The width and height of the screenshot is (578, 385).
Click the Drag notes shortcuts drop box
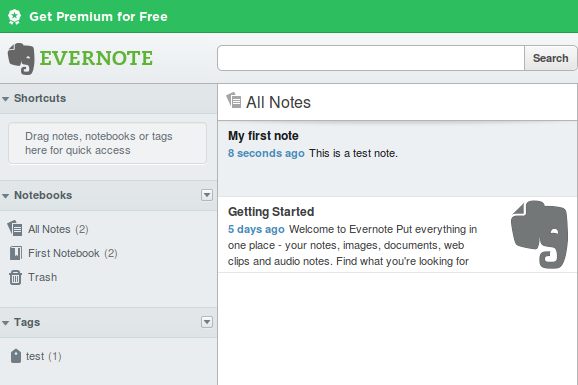pos(107,143)
